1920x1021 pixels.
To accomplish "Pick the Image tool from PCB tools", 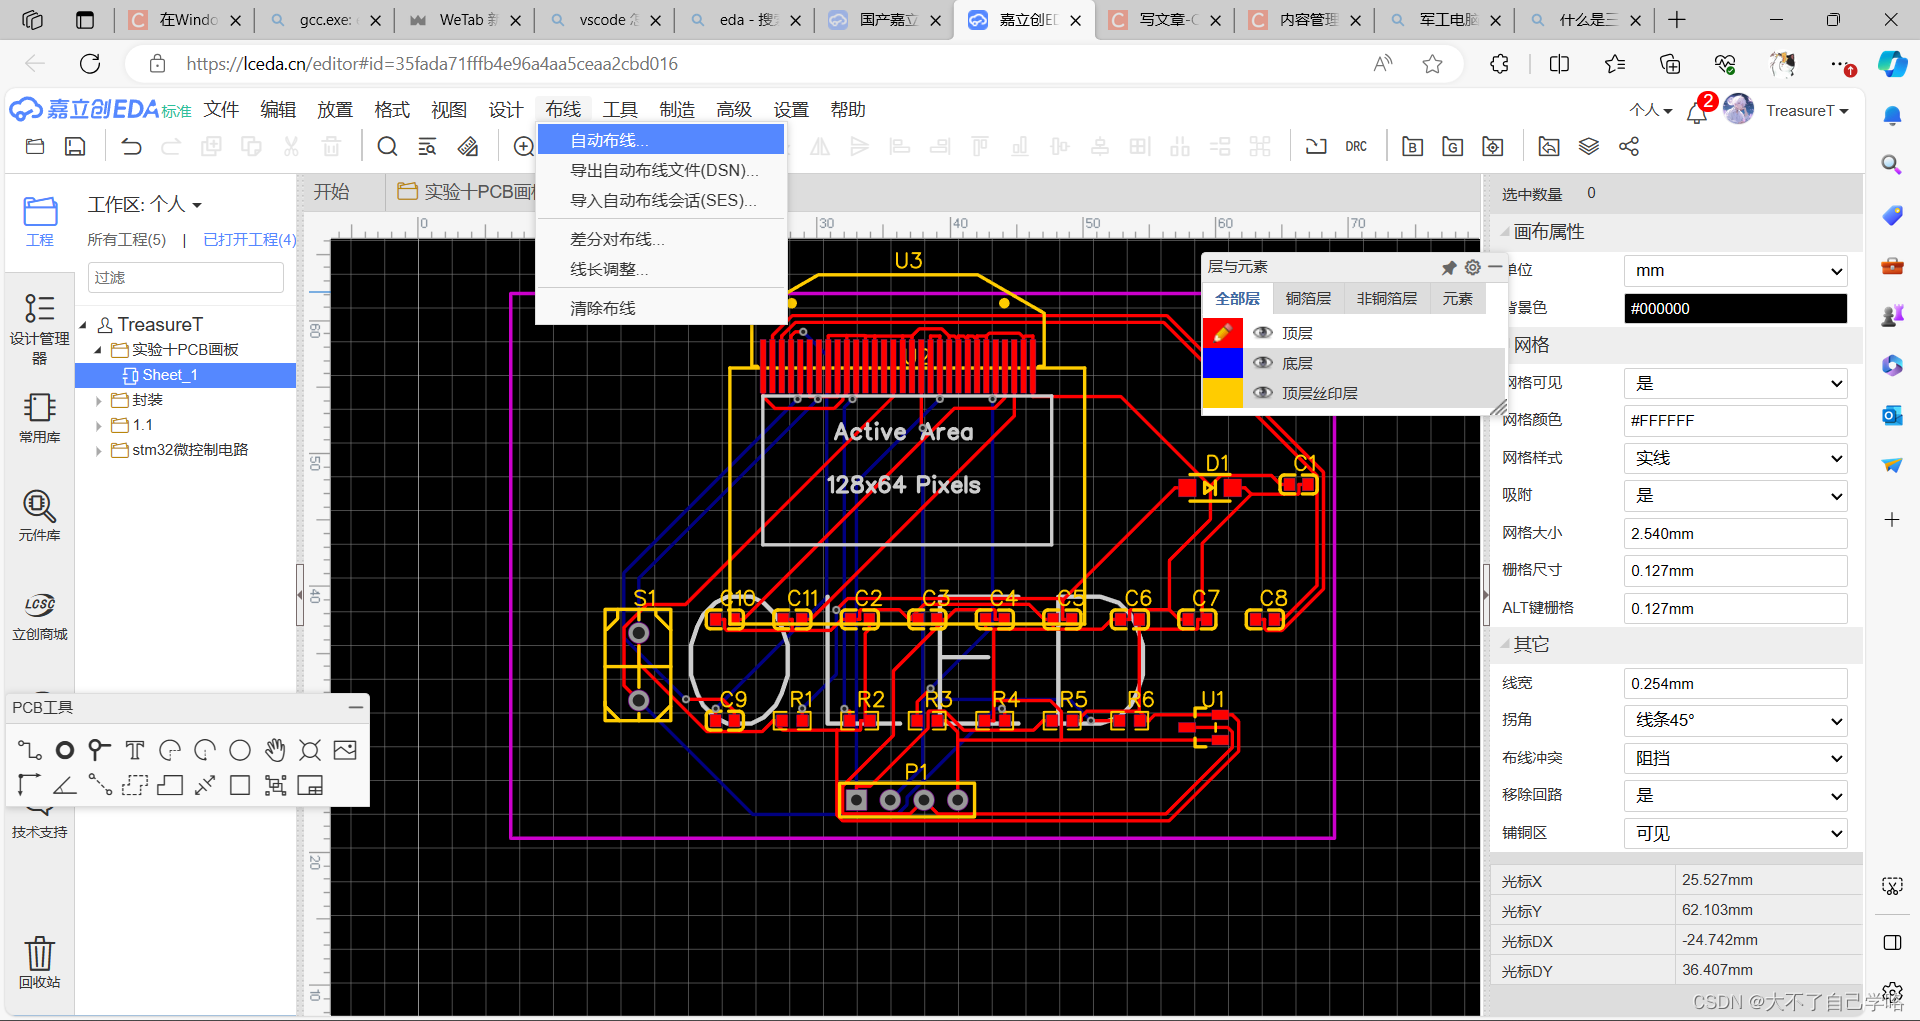I will pyautogui.click(x=345, y=750).
